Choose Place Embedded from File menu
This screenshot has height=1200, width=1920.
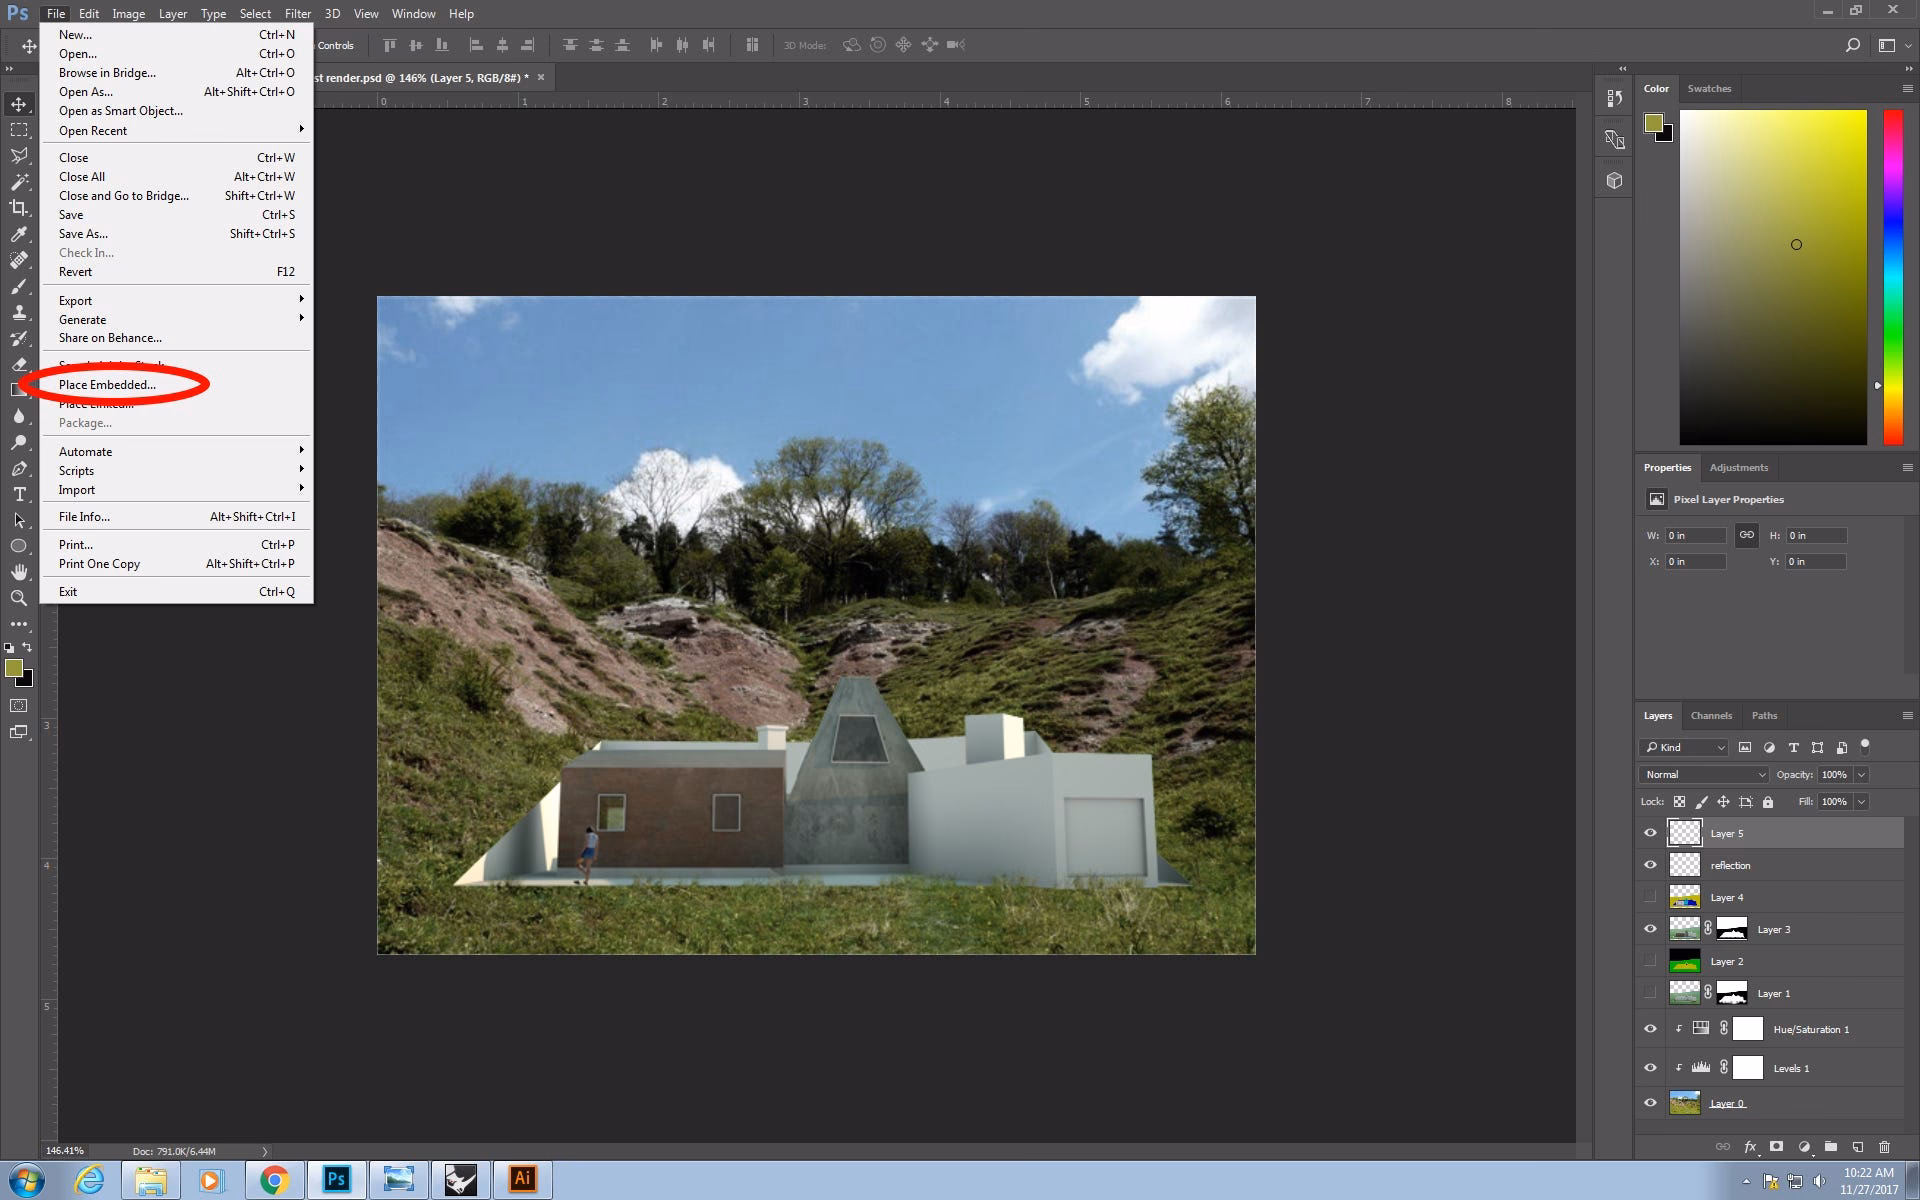(107, 385)
